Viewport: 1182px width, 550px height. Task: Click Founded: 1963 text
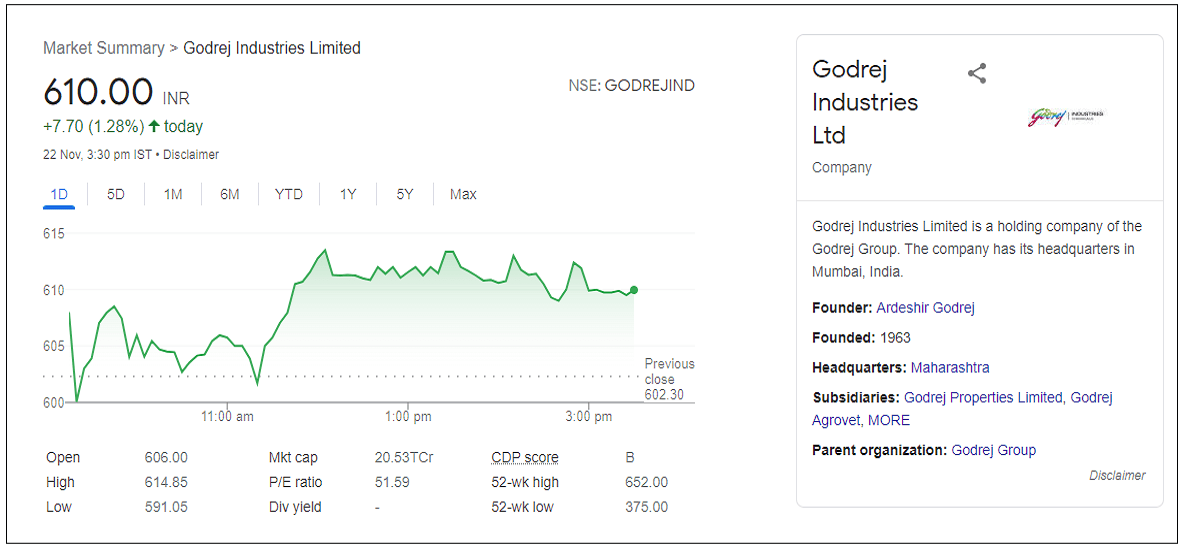coord(862,338)
